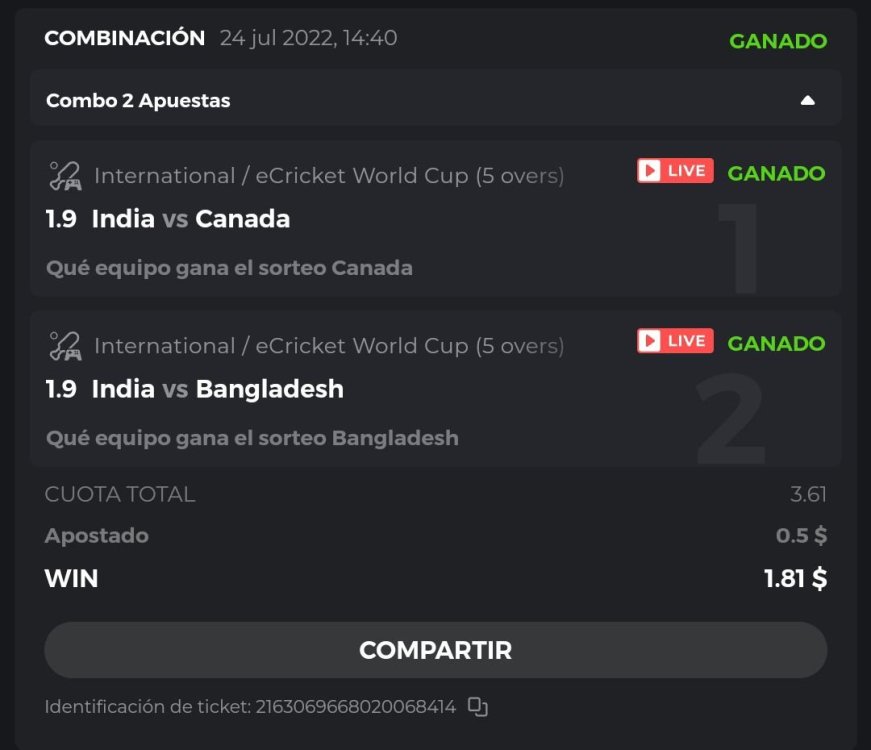Image resolution: width=871 pixels, height=750 pixels.
Task: Select the first eCricket World Cup league label
Action: click(x=329, y=176)
